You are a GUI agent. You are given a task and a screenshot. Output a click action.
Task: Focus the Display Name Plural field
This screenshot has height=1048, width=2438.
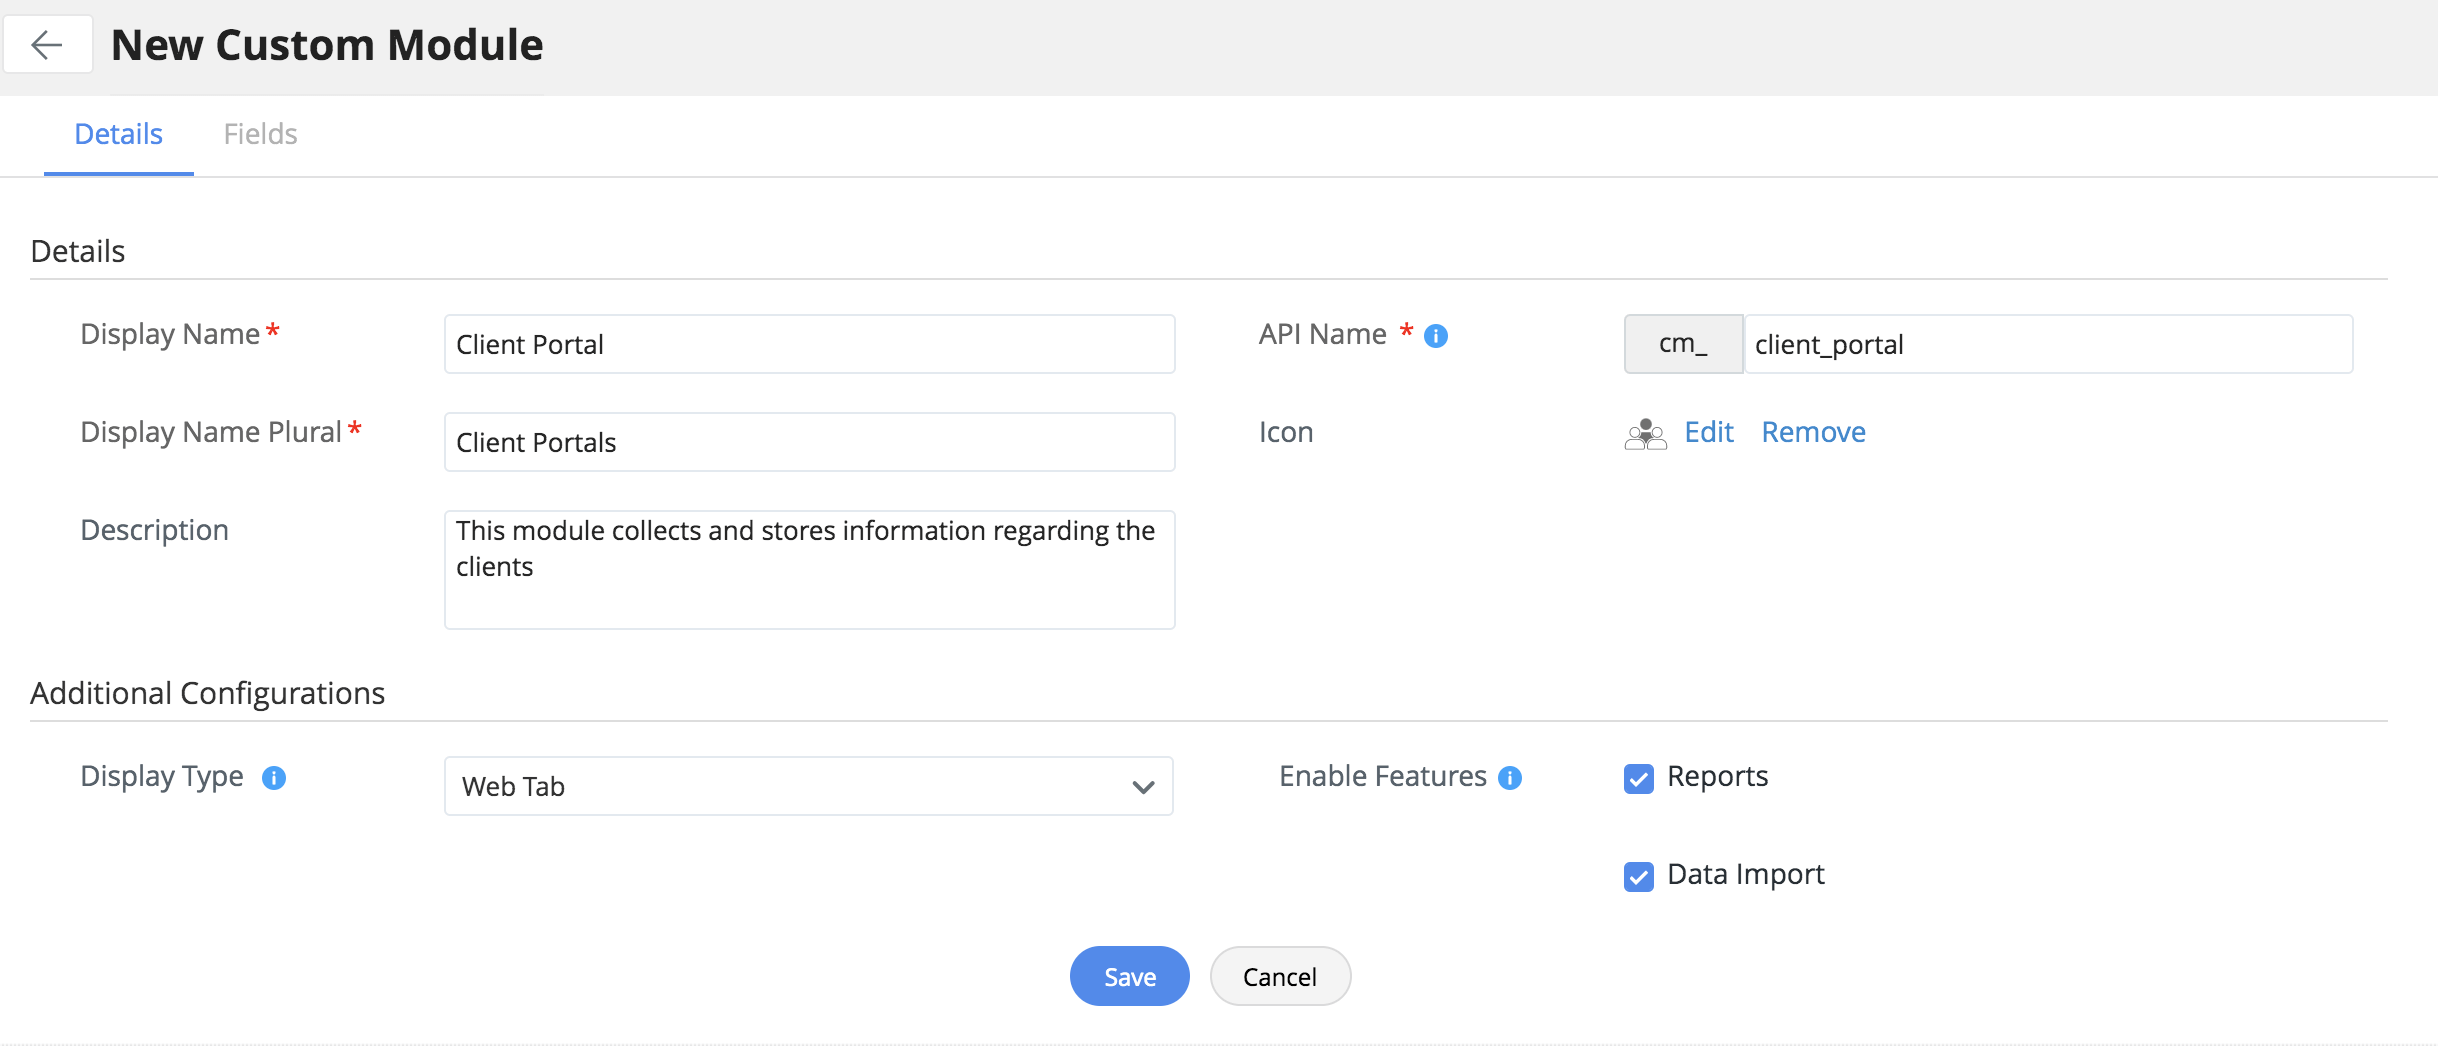point(808,442)
